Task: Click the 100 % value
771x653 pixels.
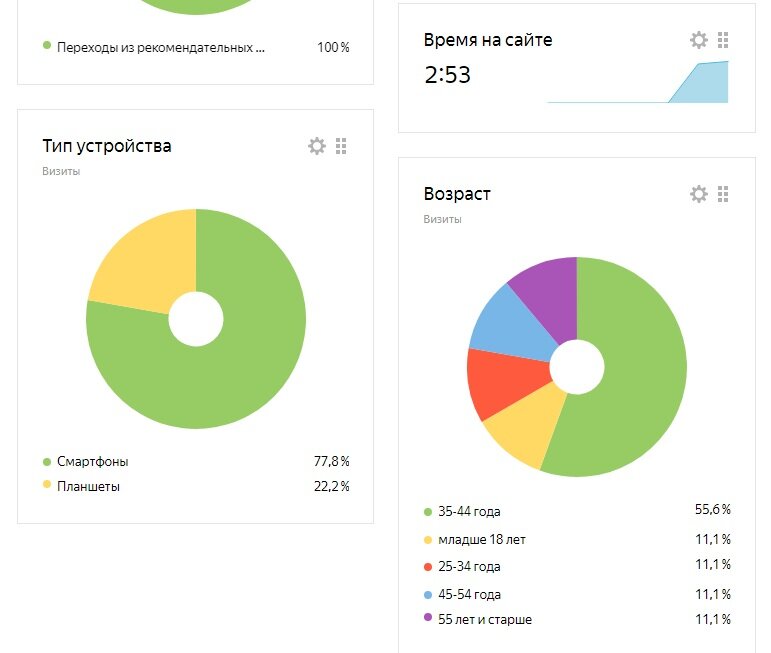Action: coord(333,47)
